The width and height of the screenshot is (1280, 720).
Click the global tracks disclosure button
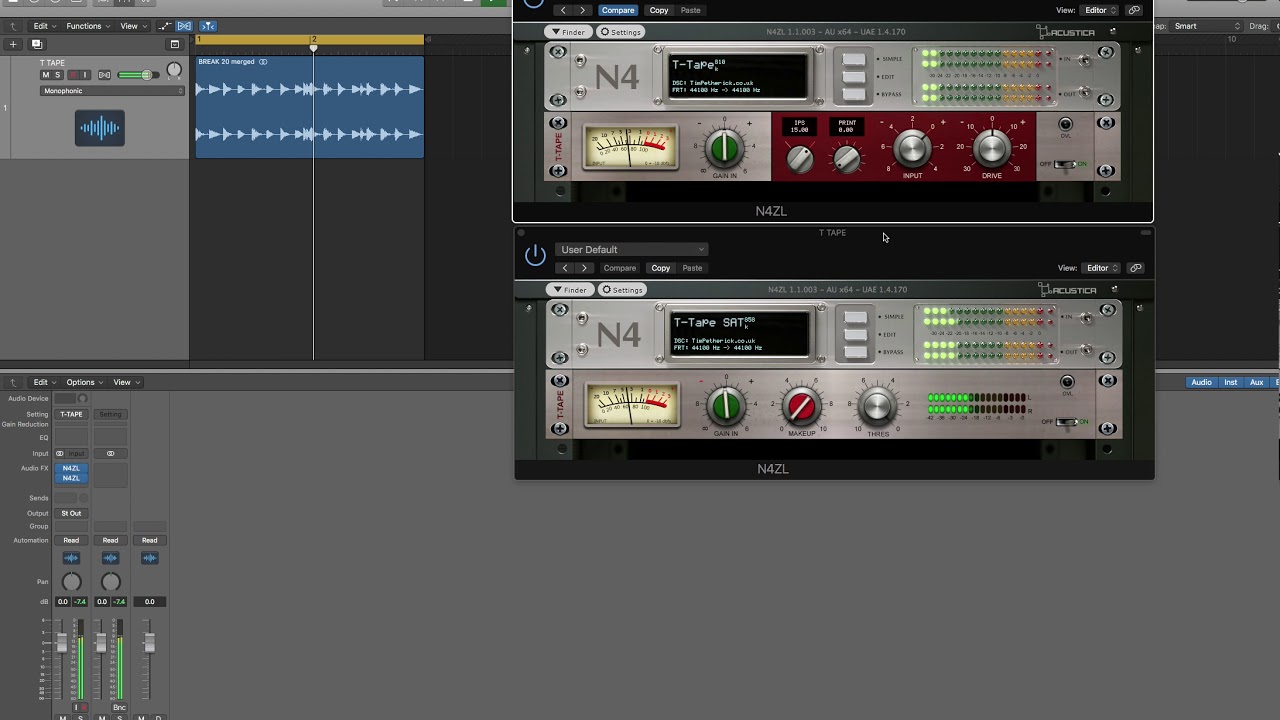[x=175, y=44]
